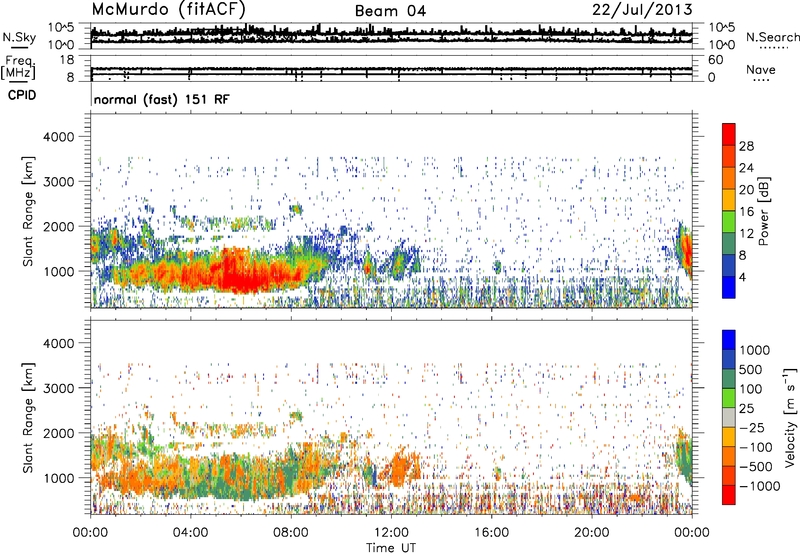This screenshot has height=554, width=800.
Task: Click the "Beam 04" label
Action: [x=390, y=11]
